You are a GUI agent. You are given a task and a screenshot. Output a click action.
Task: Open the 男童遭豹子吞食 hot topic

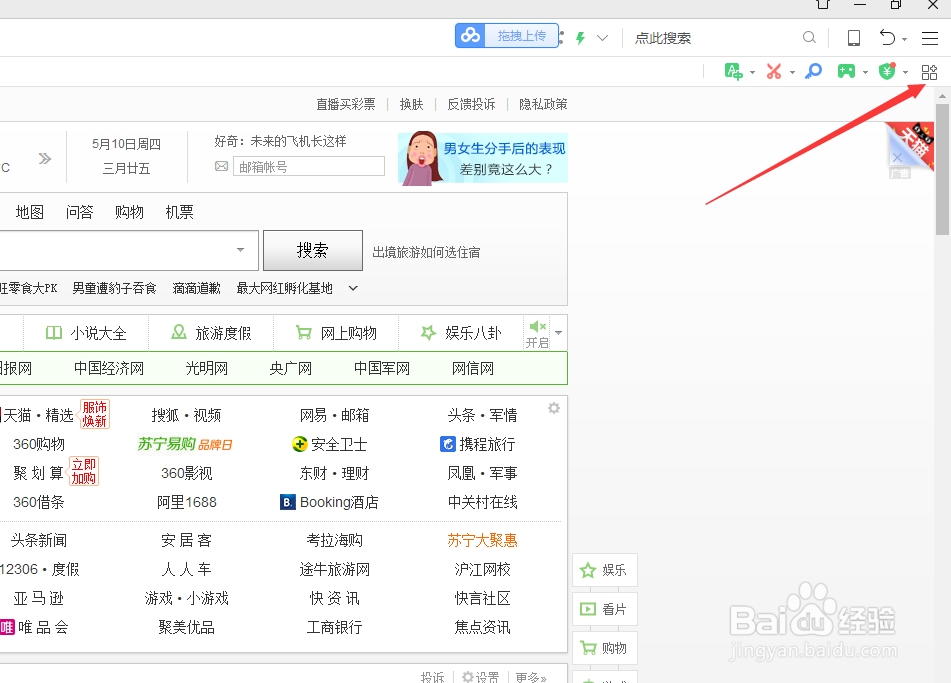pos(115,288)
